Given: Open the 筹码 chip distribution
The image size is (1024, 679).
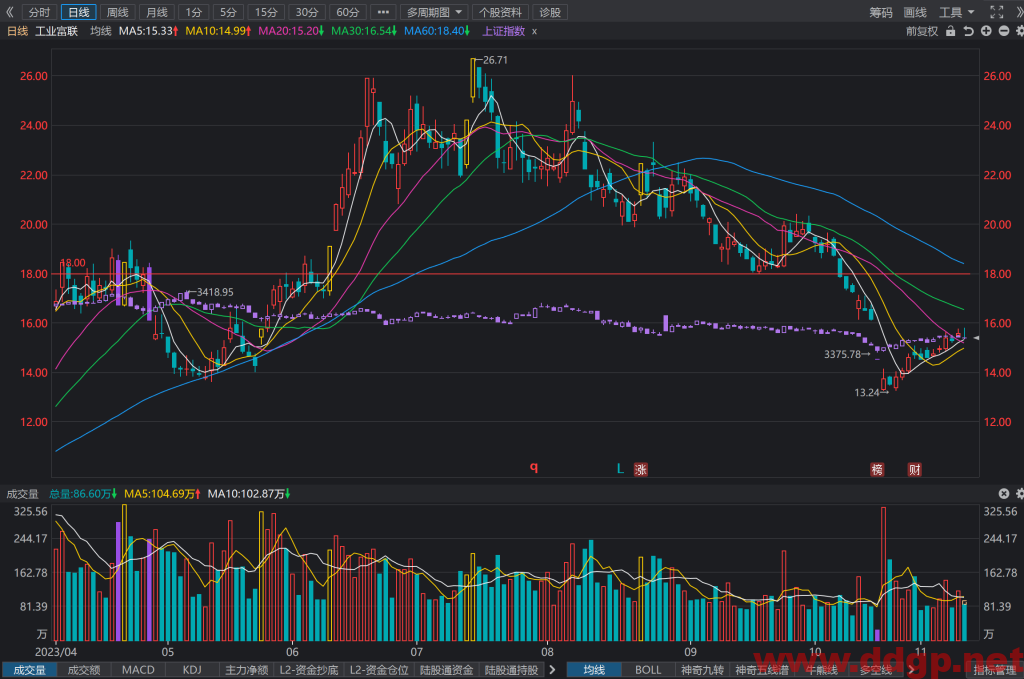Looking at the screenshot, I should [880, 12].
